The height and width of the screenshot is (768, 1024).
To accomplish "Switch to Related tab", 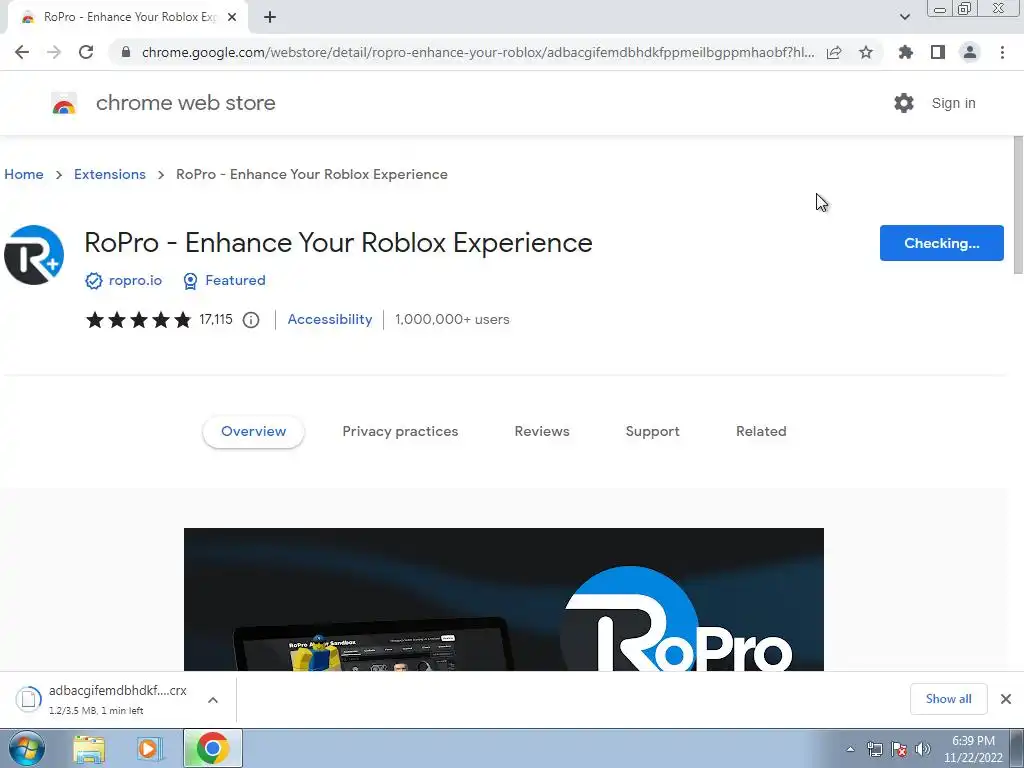I will click(x=761, y=432).
